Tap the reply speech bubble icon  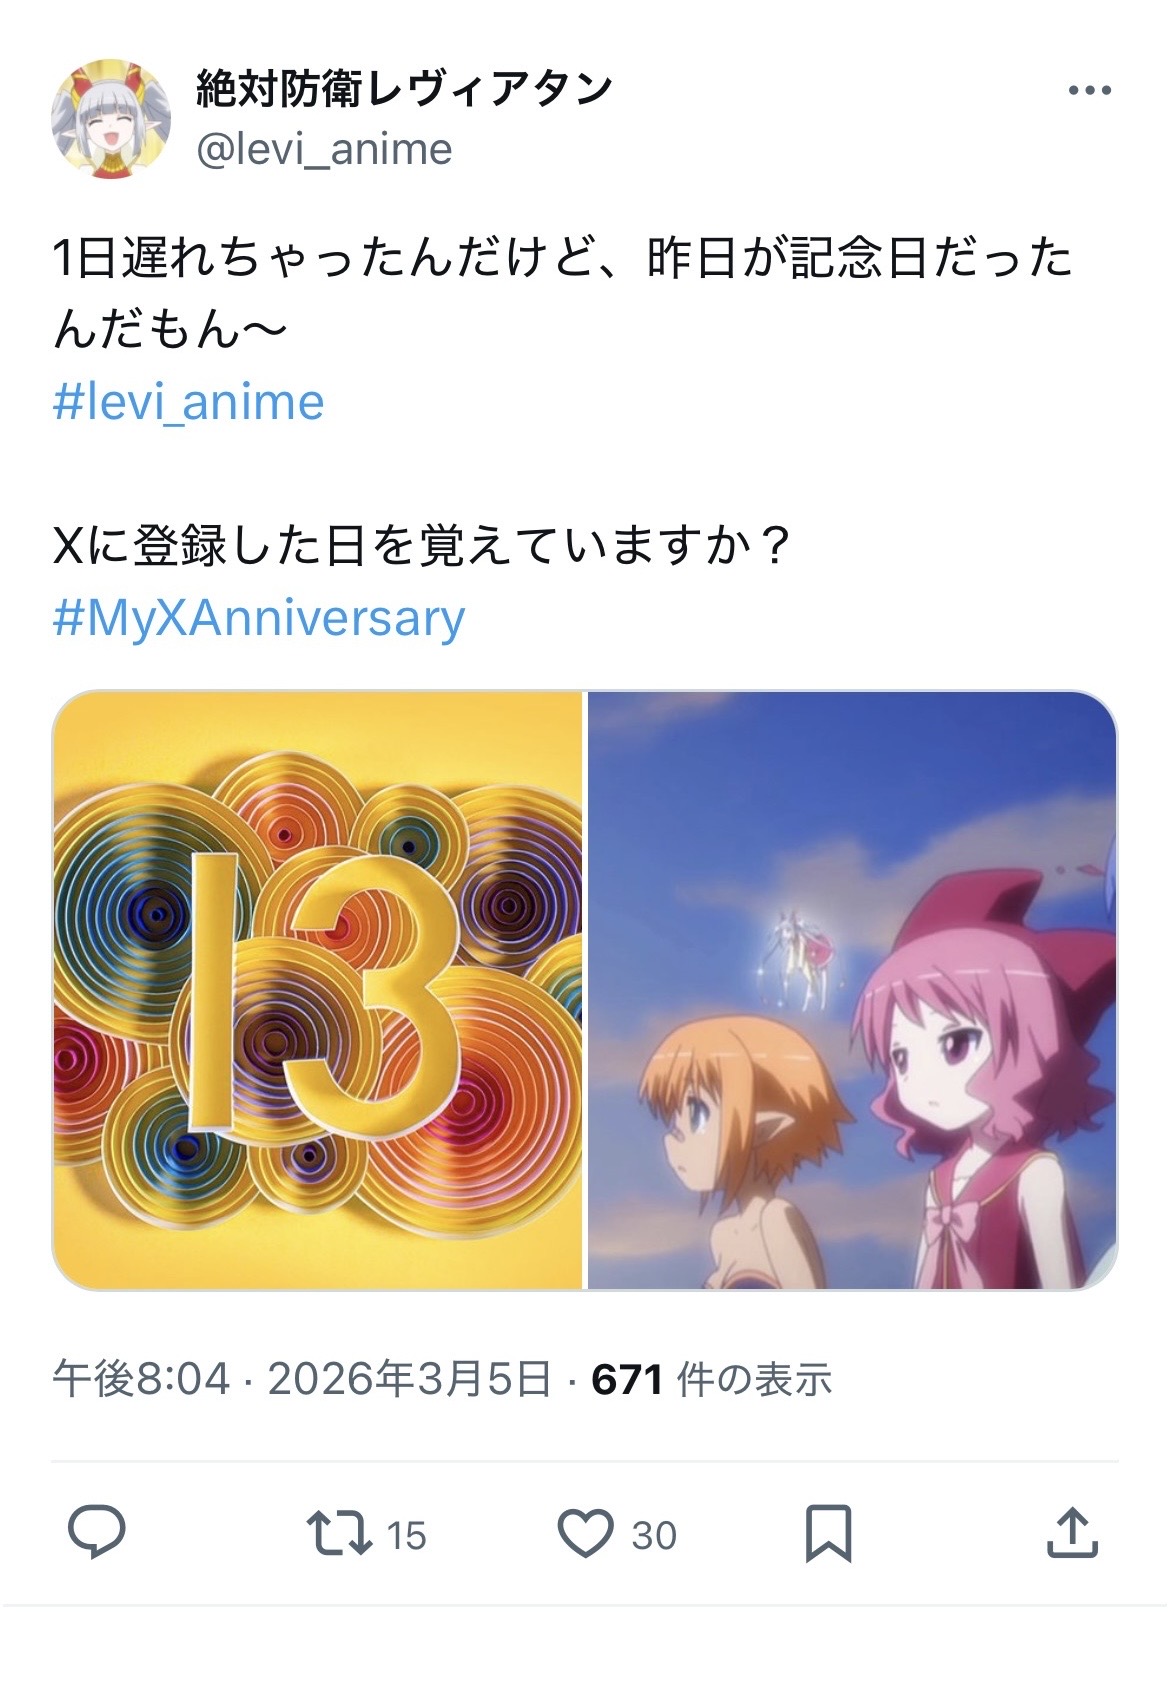(96, 1532)
